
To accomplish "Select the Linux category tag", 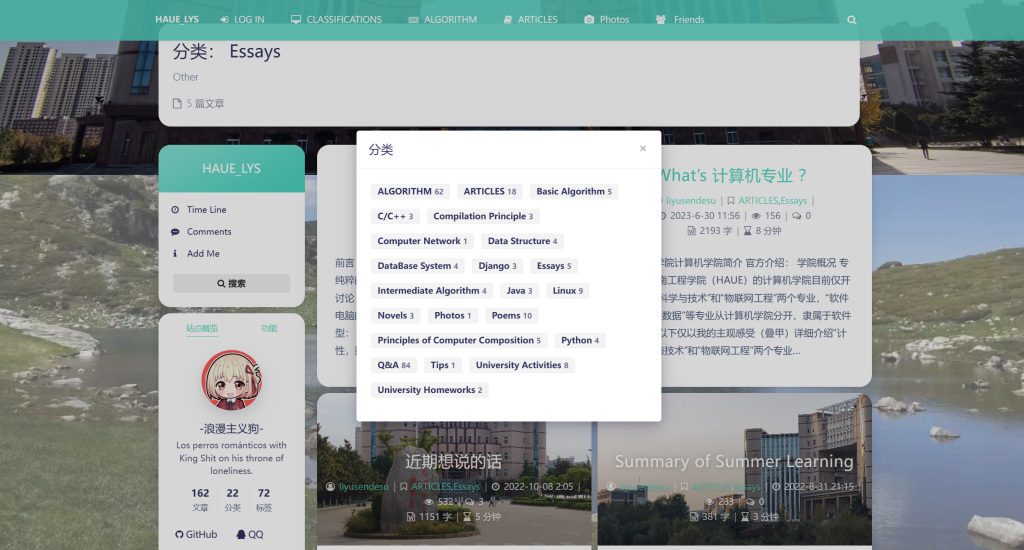I will pyautogui.click(x=567, y=291).
